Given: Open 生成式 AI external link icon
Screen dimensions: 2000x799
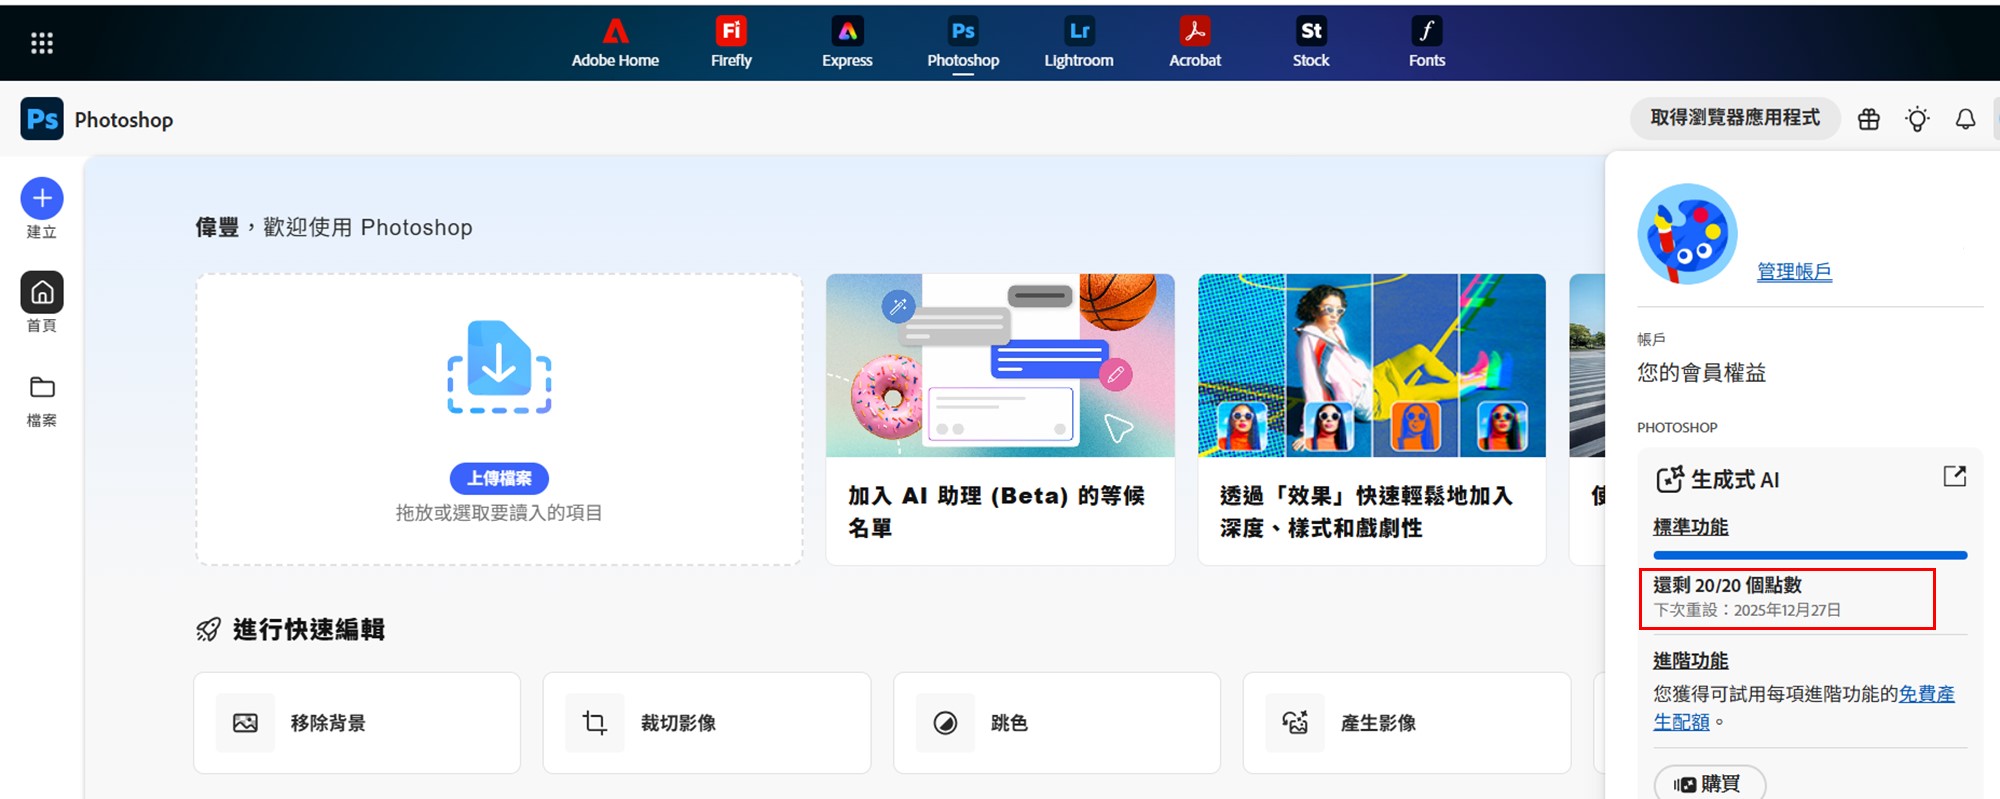Looking at the screenshot, I should click(1954, 477).
